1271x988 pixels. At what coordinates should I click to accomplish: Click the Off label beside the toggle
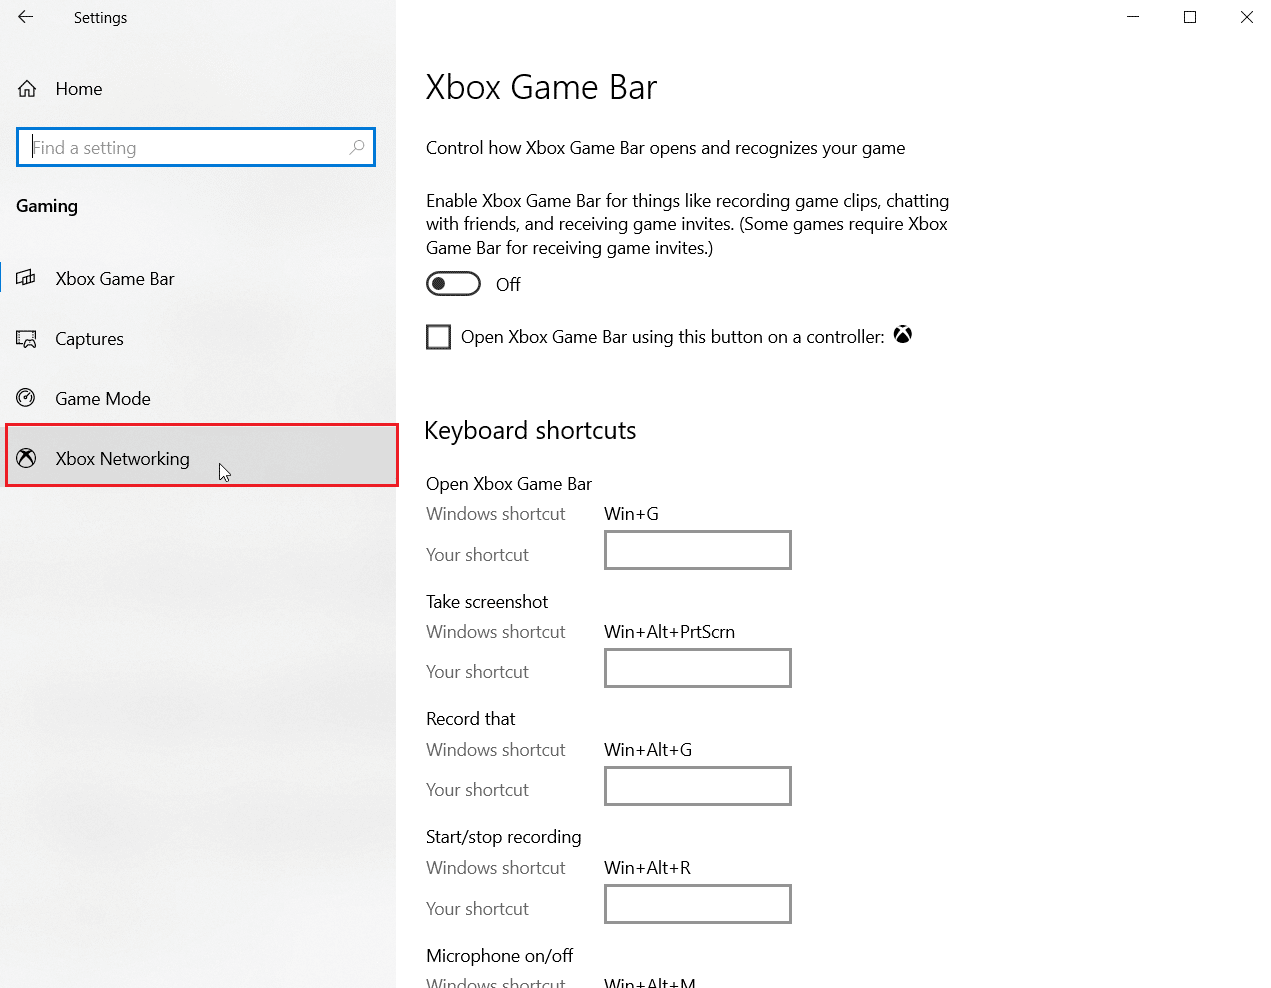tap(508, 285)
